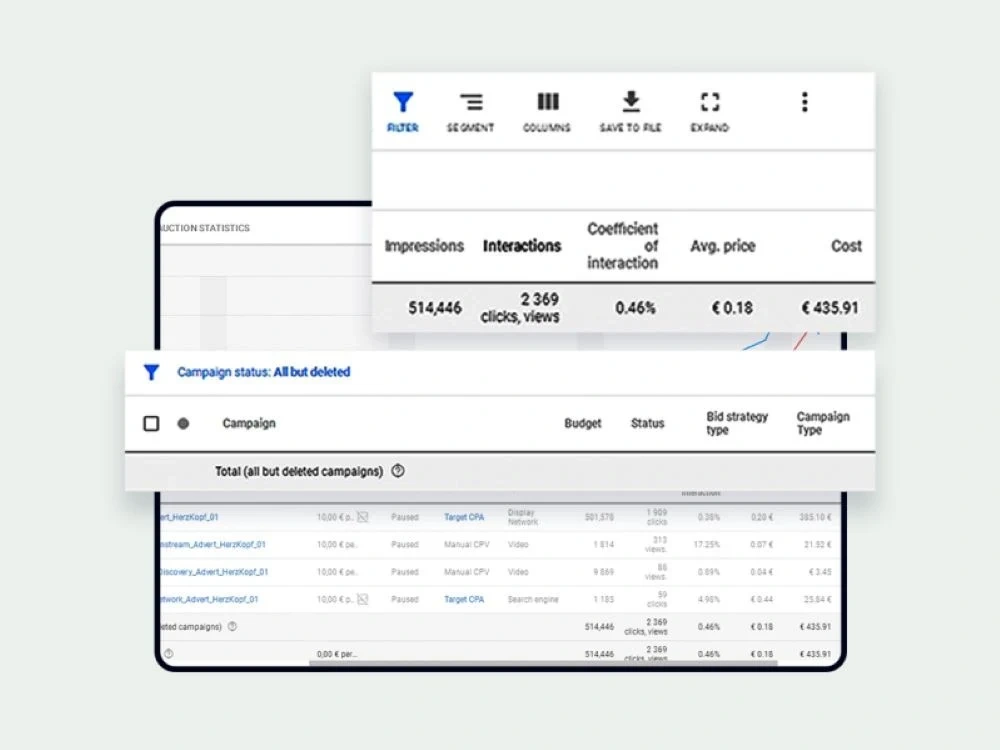
Task: Click the Status column header
Action: 647,423
